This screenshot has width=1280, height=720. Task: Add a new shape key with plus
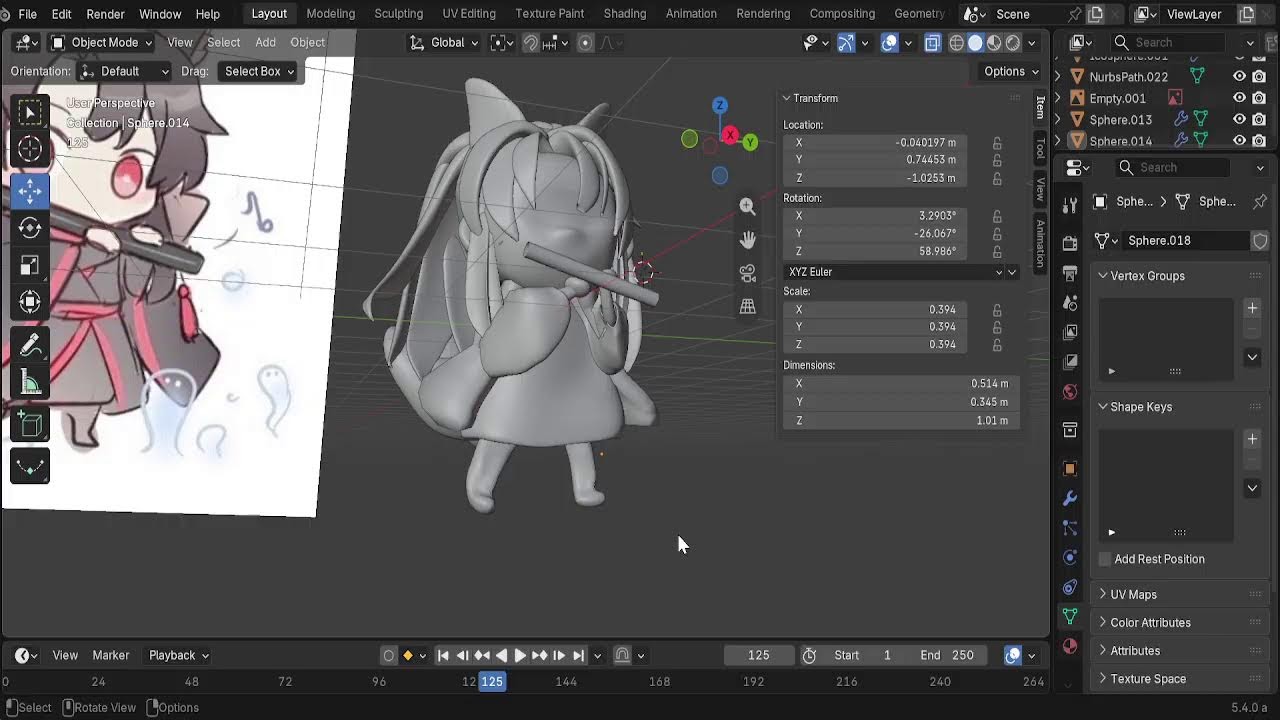(1252, 439)
